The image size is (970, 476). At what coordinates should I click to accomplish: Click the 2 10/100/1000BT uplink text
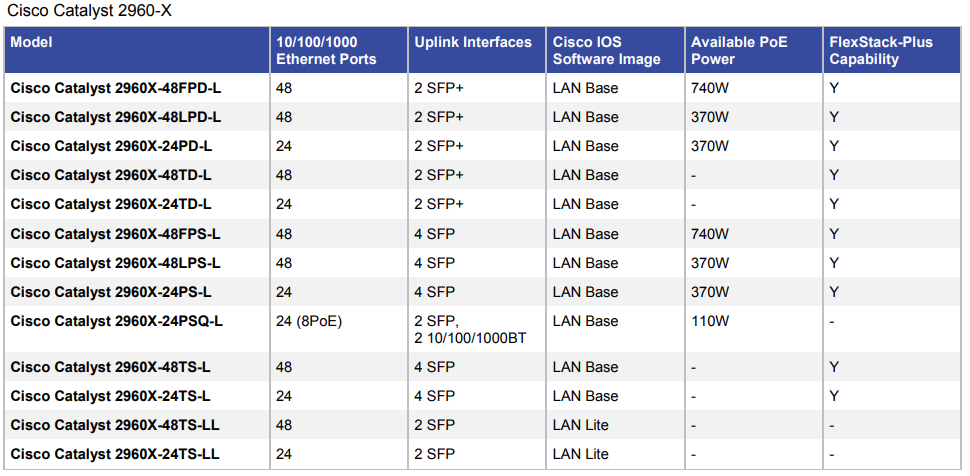470,338
